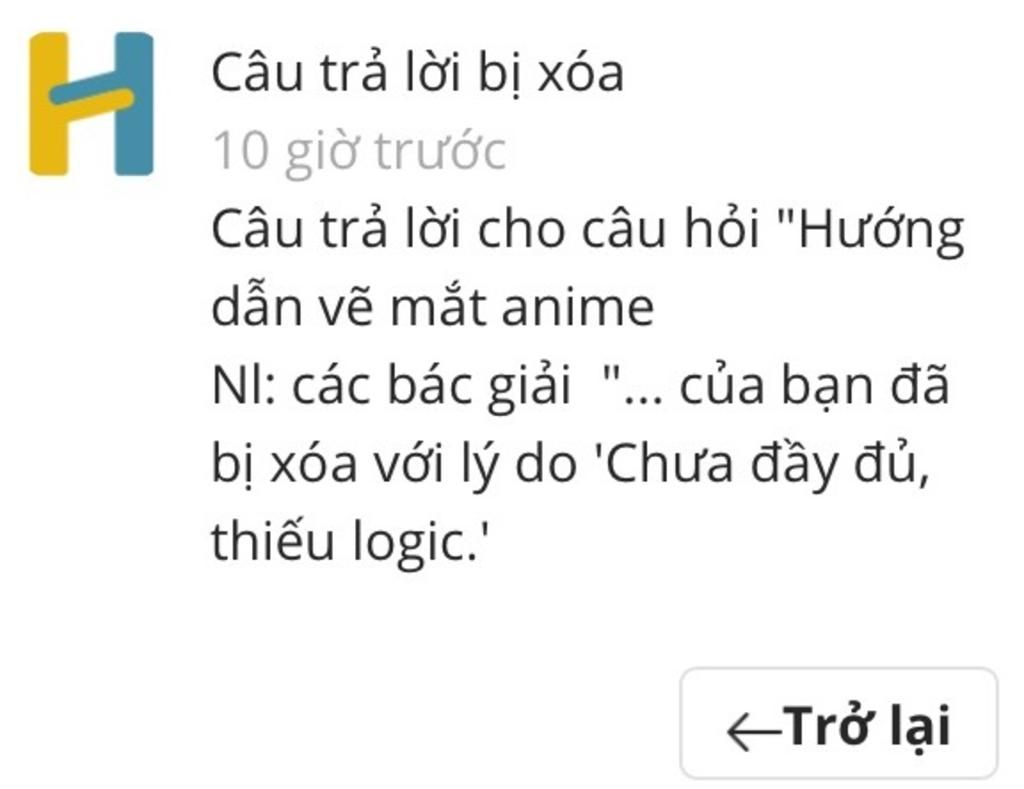The height and width of the screenshot is (789, 1024).
Task: Click the bold 'Trở lại' label text
Action: tap(867, 726)
